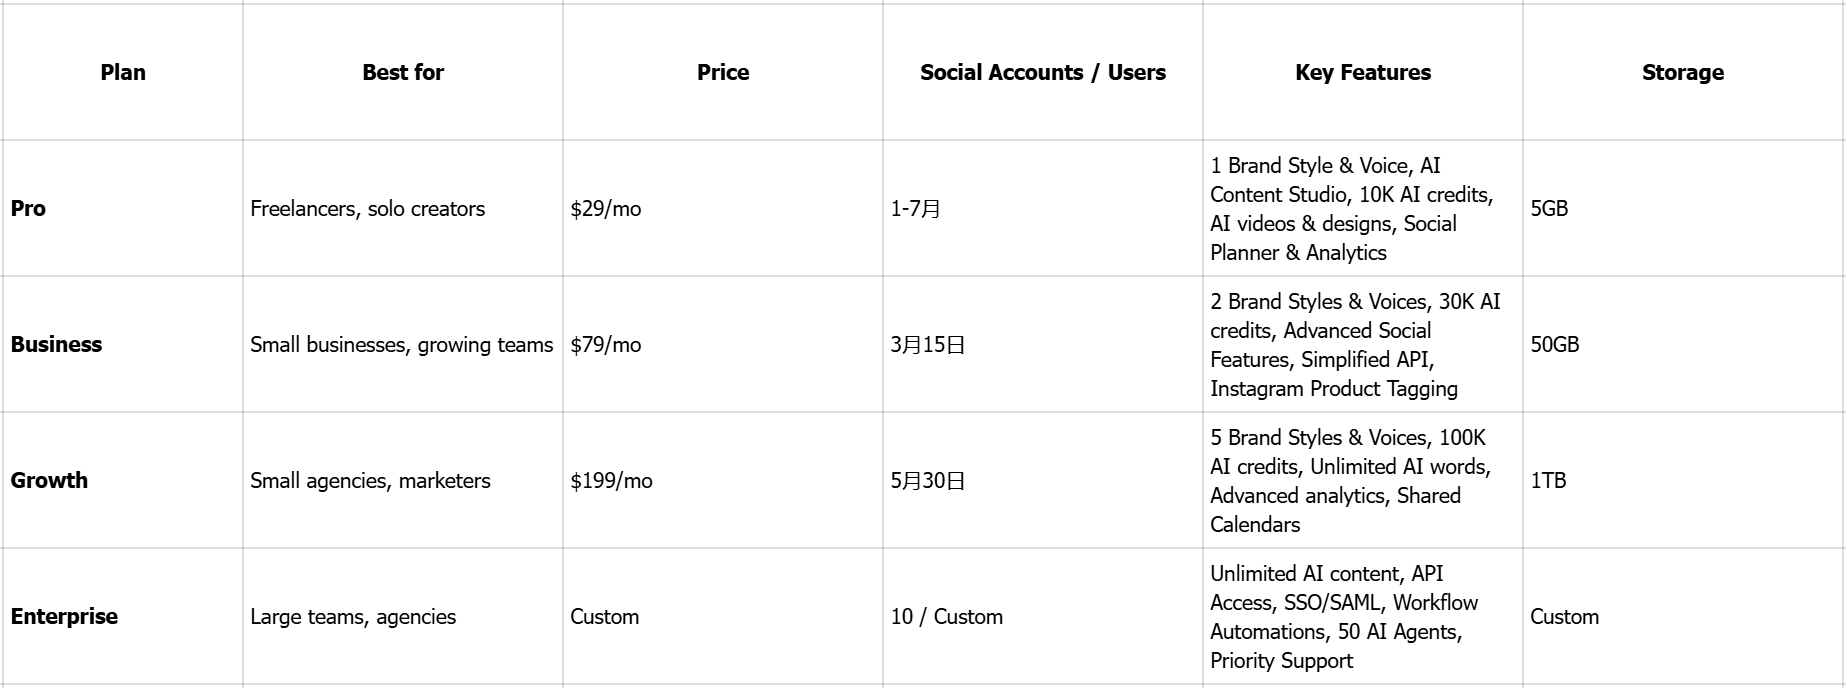Click the Storage column header
1846x688 pixels.
coord(1683,72)
